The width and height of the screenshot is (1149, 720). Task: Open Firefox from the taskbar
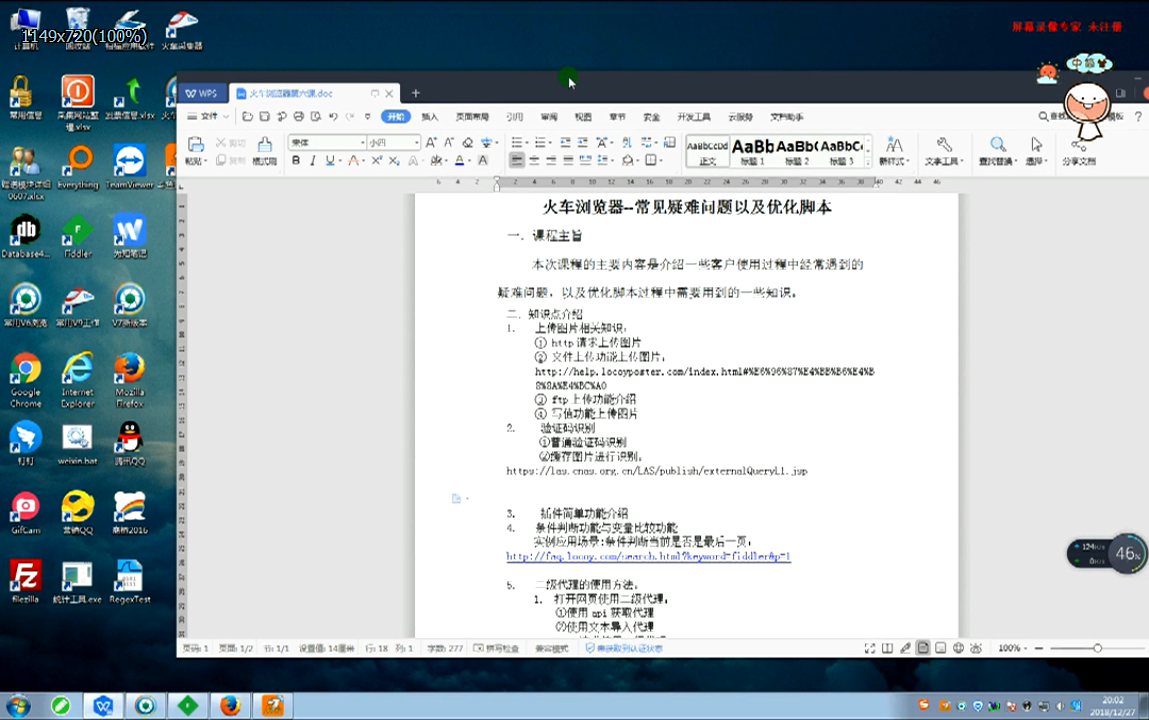point(230,706)
